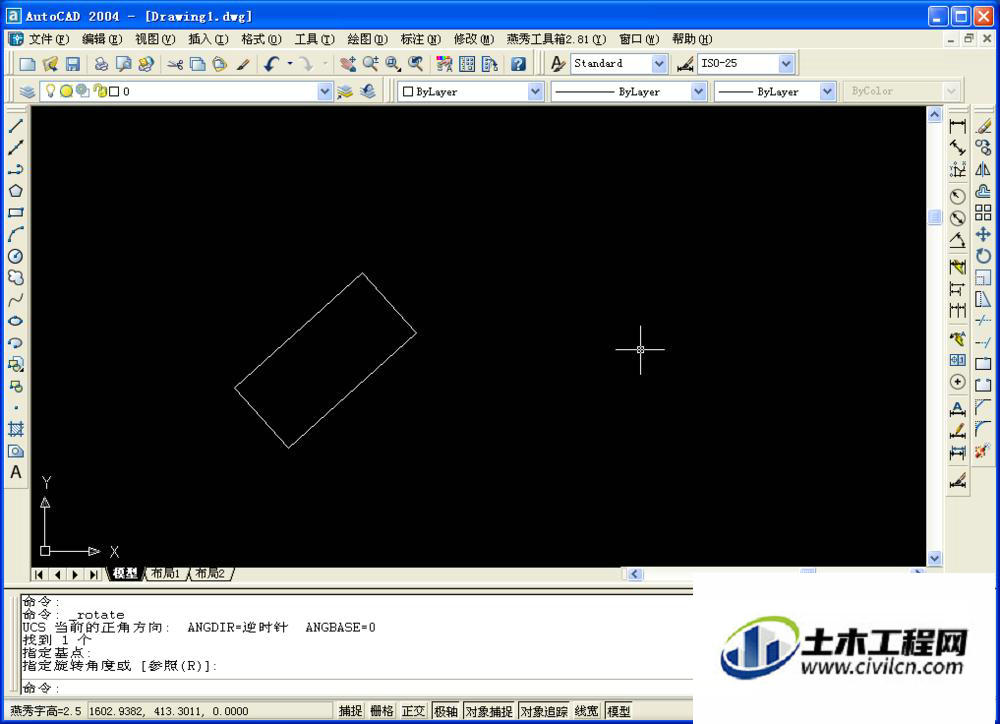
Task: Open the 编辑(E) menu
Action: tap(101, 40)
